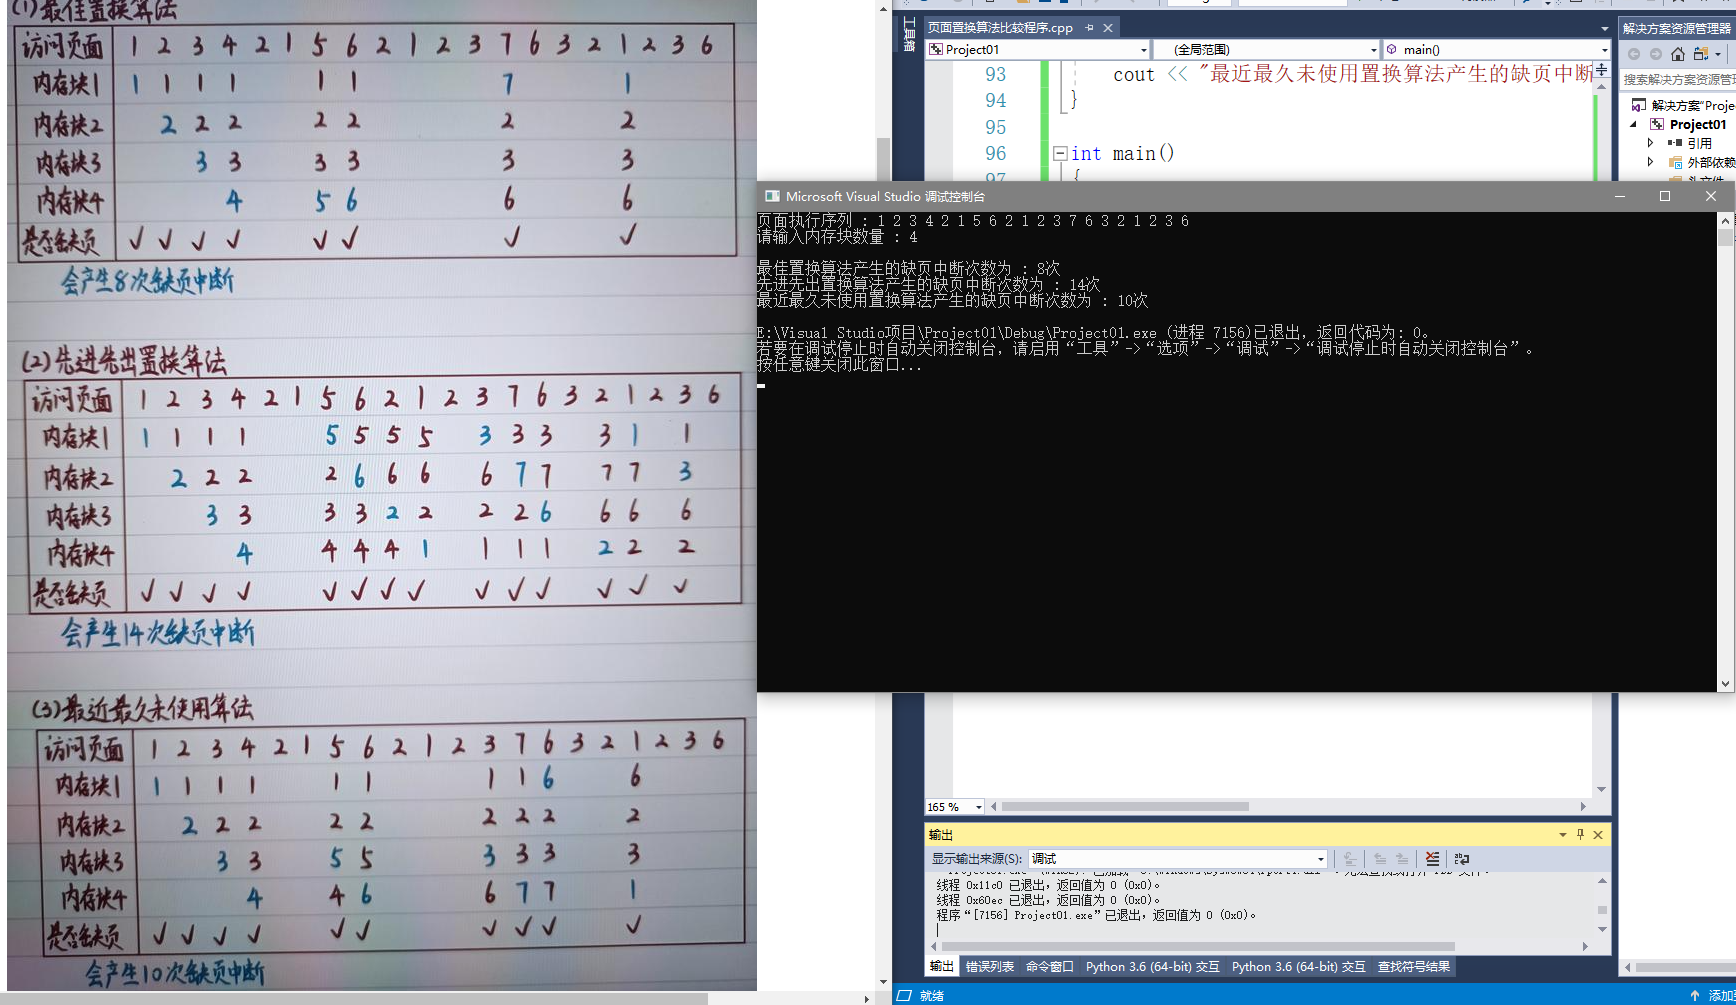Image resolution: width=1736 pixels, height=1005 pixels.
Task: Click the Solution Explorer forward arrow
Action: click(x=1656, y=54)
